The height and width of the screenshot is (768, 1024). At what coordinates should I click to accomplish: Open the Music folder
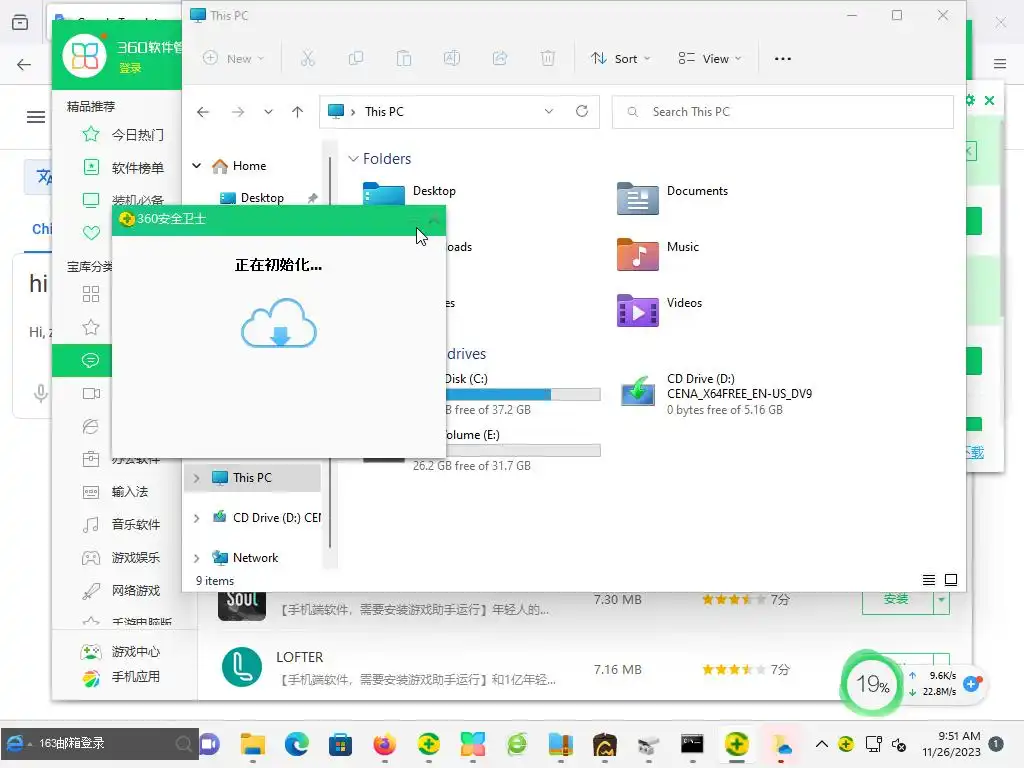click(x=658, y=255)
